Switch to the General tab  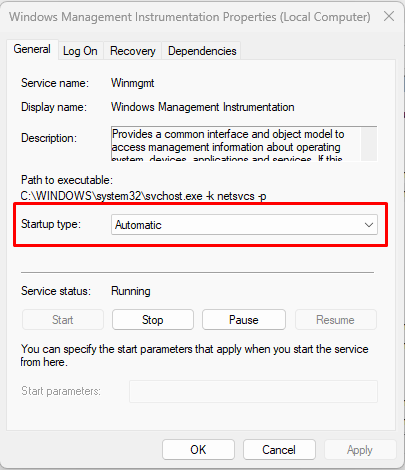click(x=32, y=49)
